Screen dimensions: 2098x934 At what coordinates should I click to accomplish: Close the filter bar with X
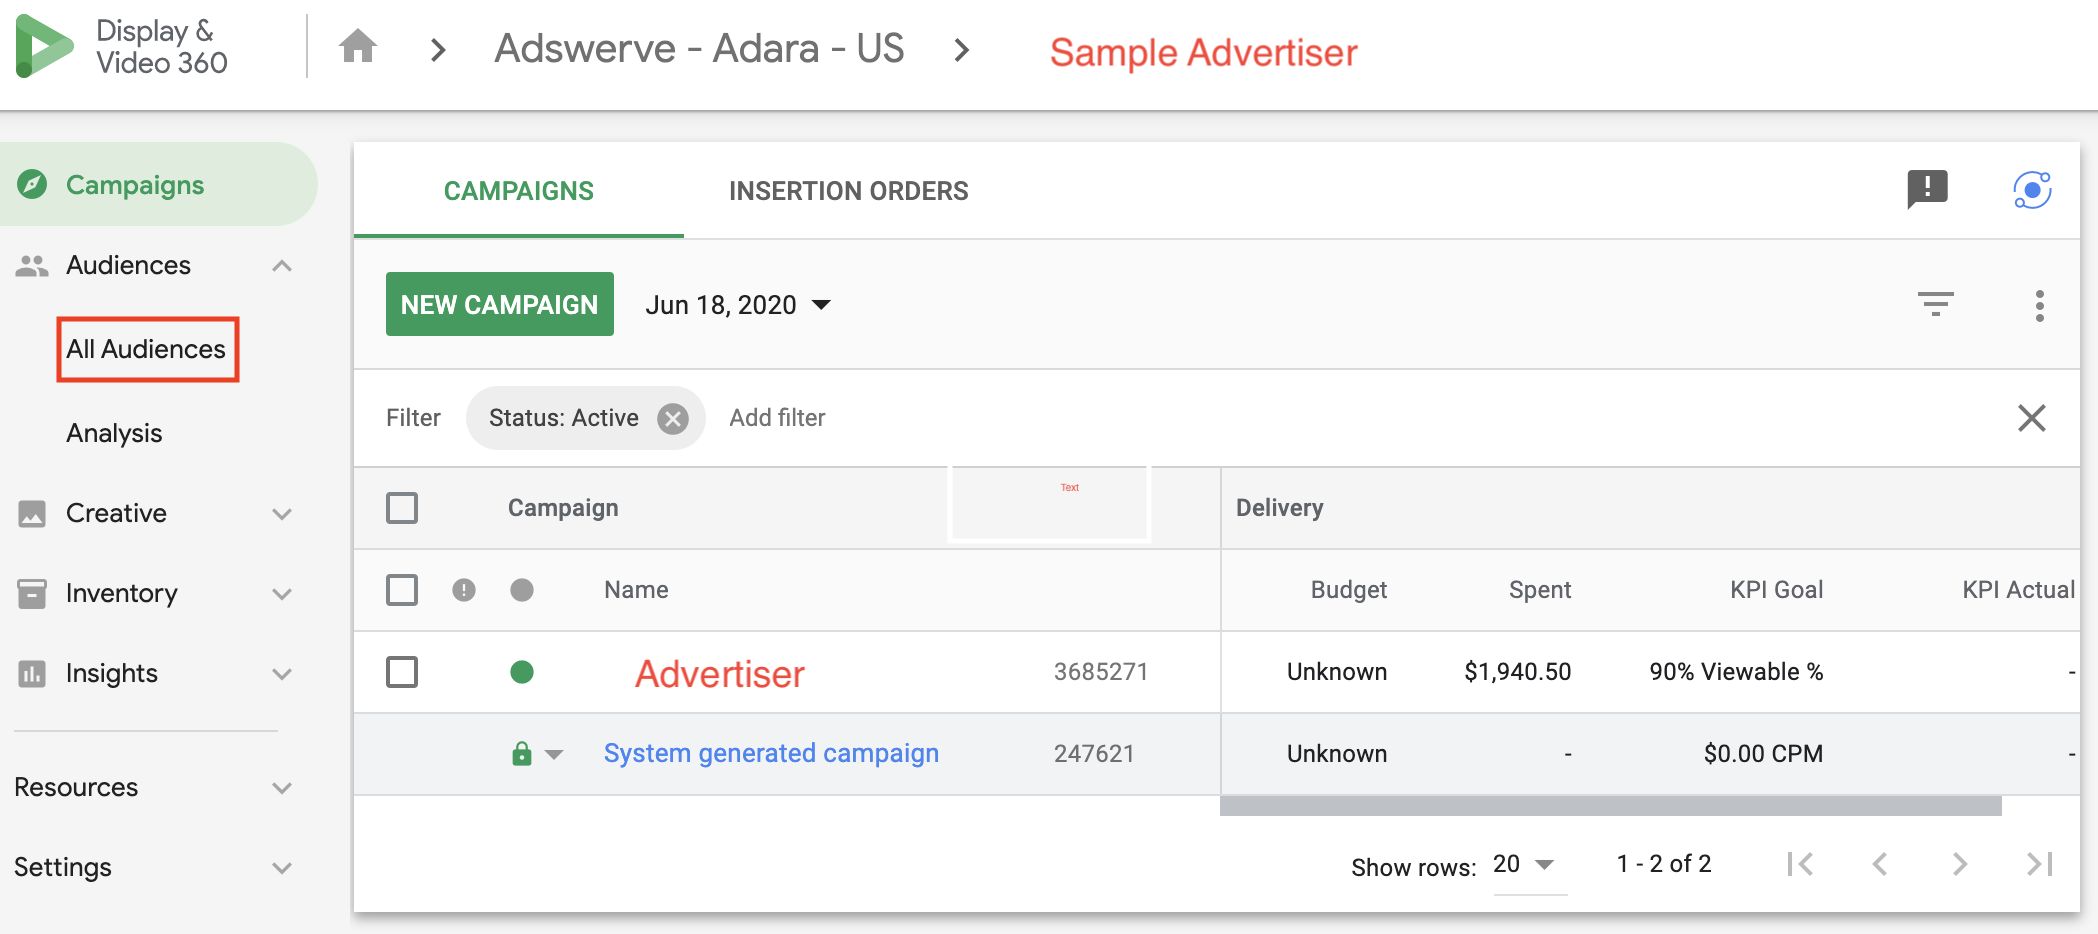point(2032,417)
